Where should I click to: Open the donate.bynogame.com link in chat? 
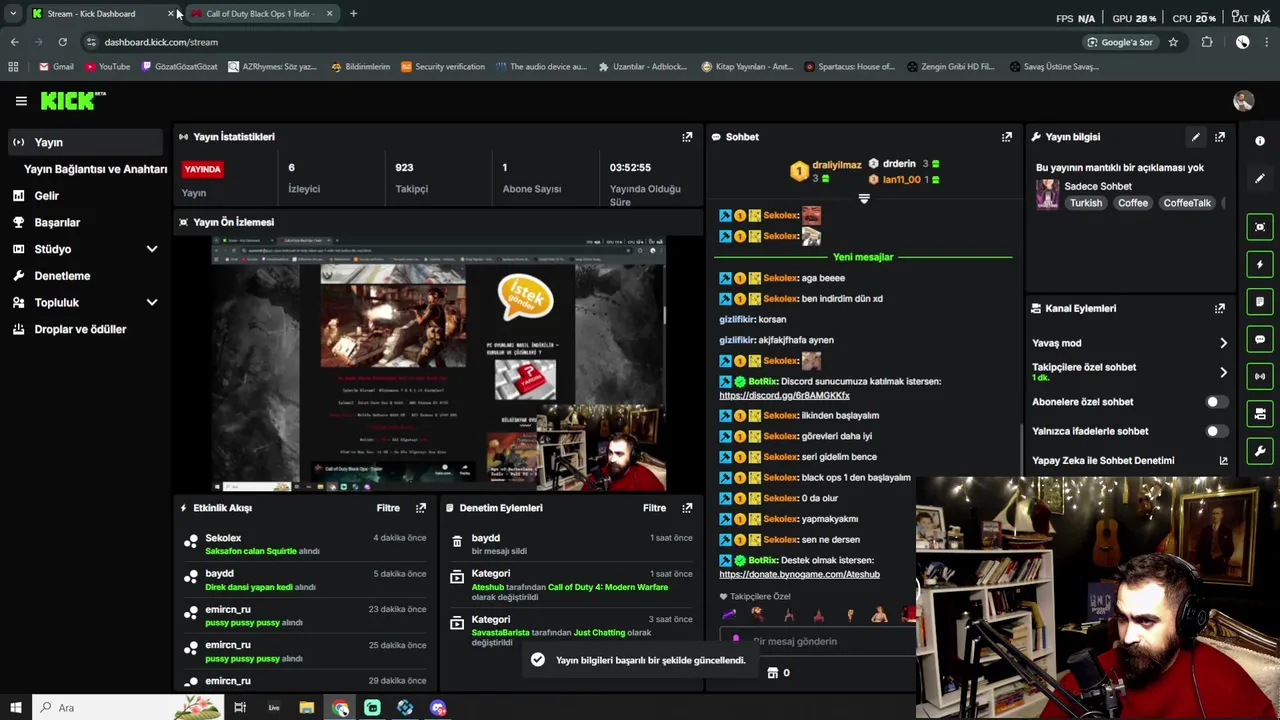[x=799, y=575]
